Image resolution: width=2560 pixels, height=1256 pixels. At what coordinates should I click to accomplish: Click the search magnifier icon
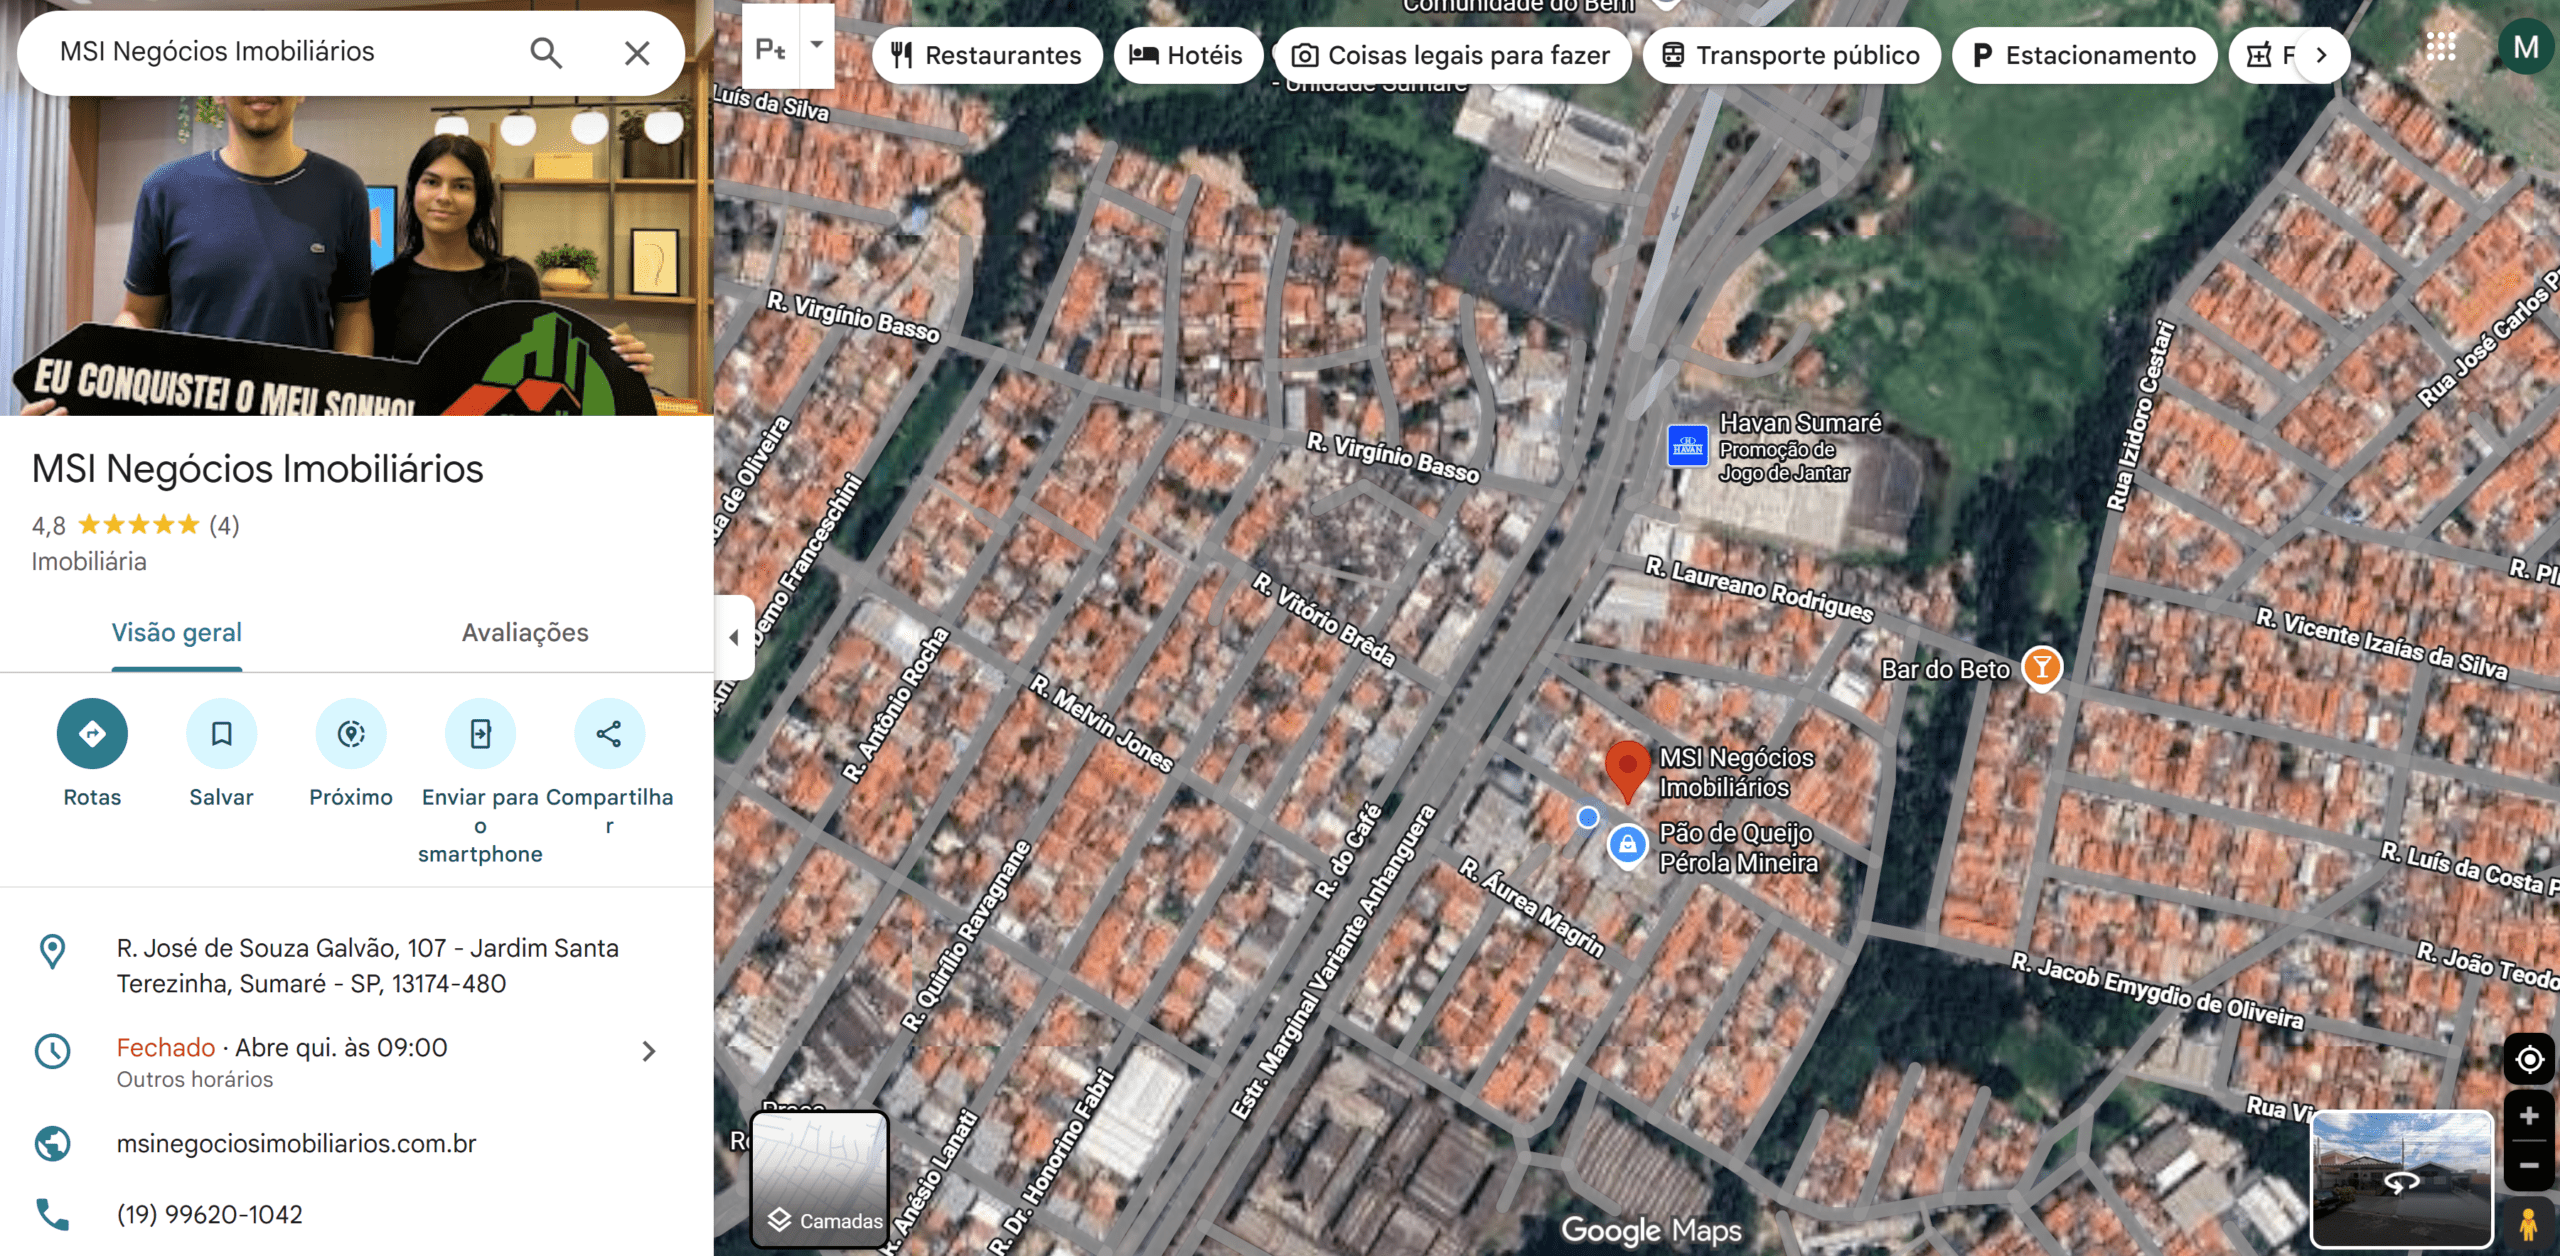click(x=545, y=52)
